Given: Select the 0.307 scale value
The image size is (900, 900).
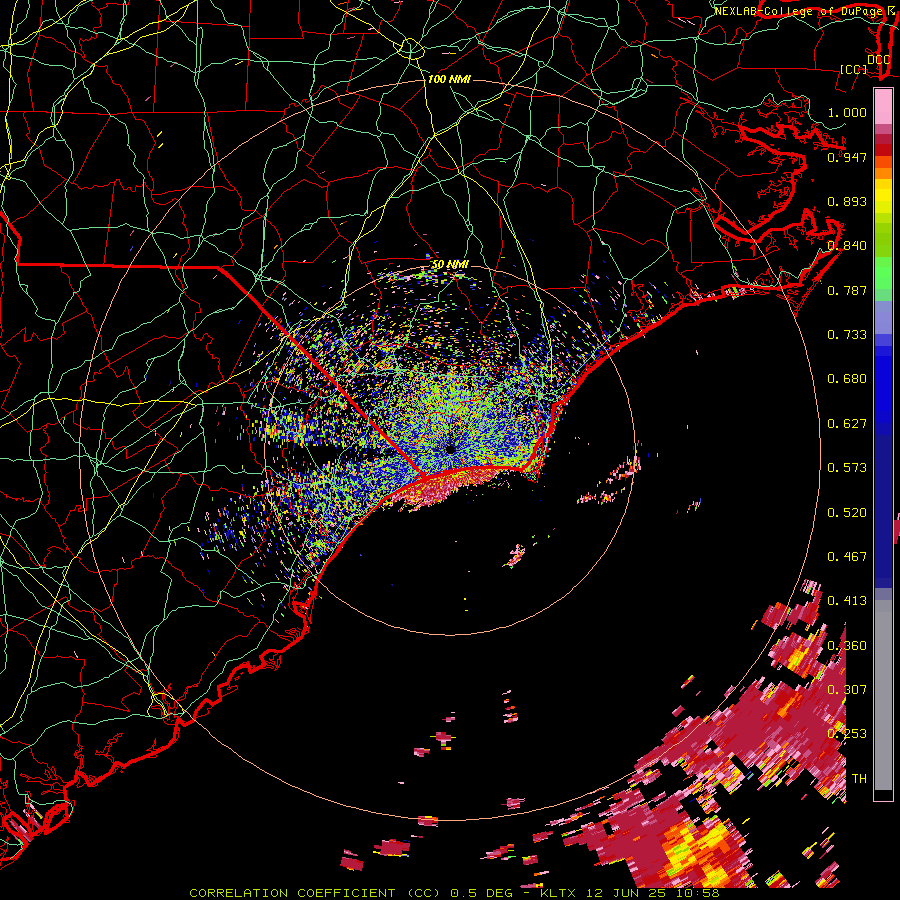Looking at the screenshot, I should coord(847,689).
